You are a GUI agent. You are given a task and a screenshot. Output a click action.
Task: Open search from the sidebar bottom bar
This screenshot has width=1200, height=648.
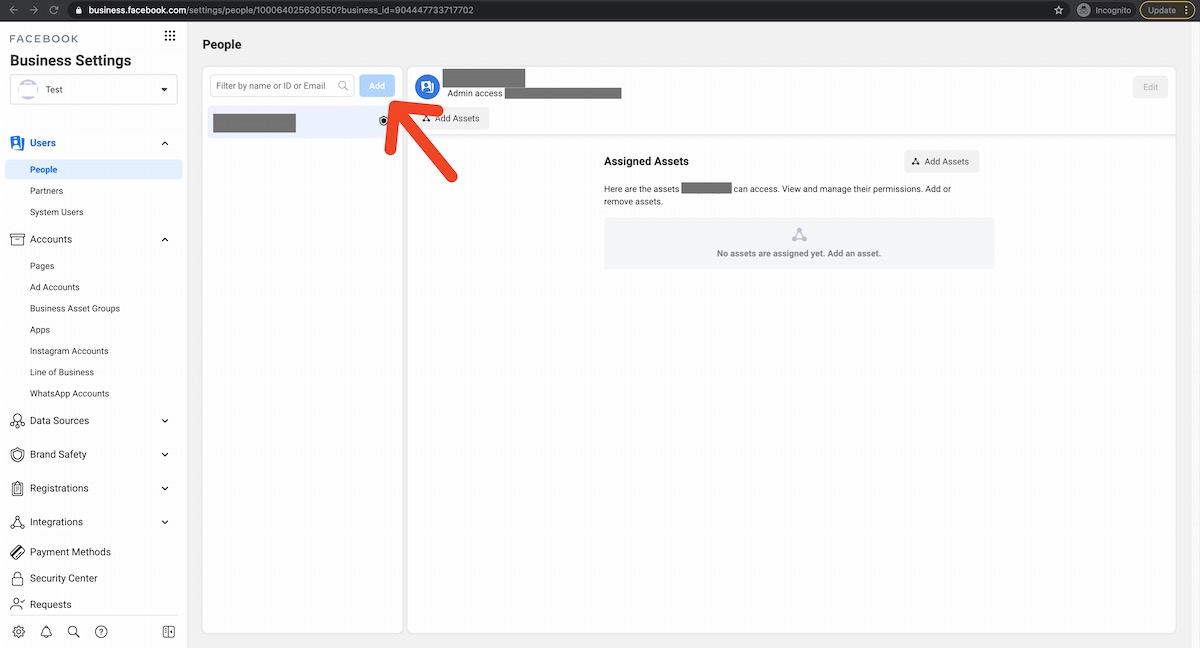click(73, 632)
